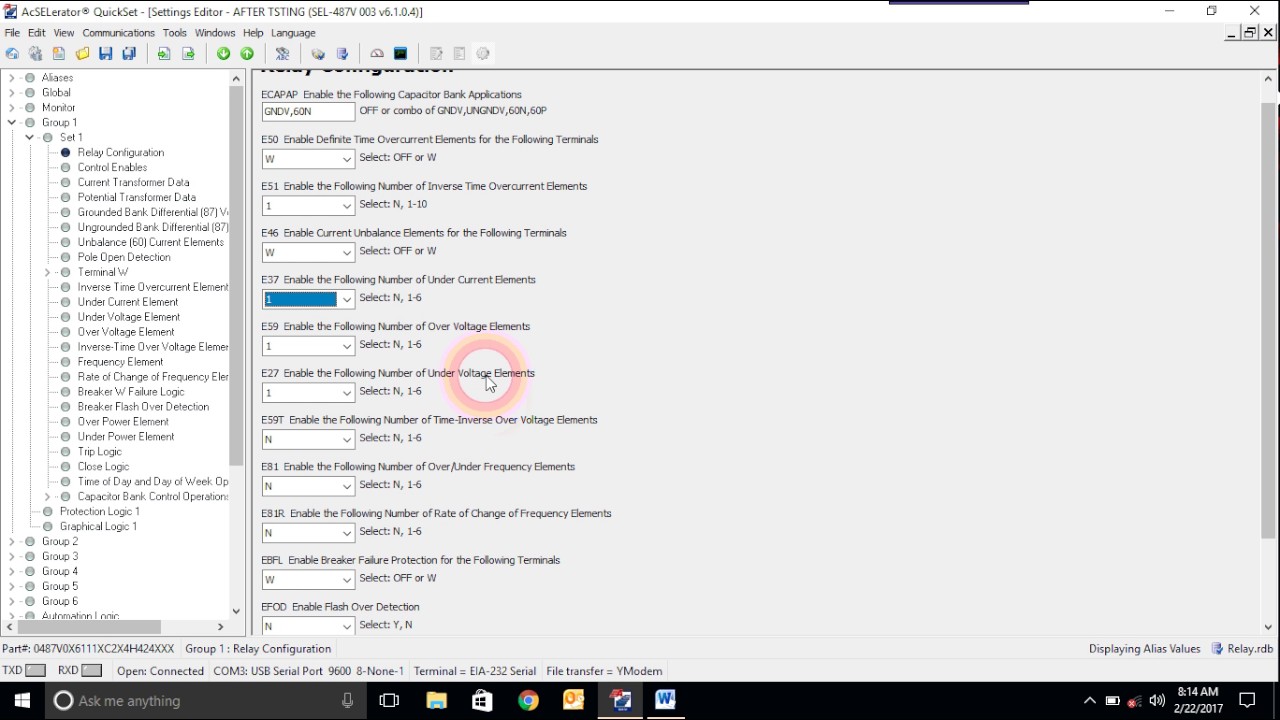1280x720 pixels.
Task: Open the action center notification icon
Action: (x=1247, y=701)
